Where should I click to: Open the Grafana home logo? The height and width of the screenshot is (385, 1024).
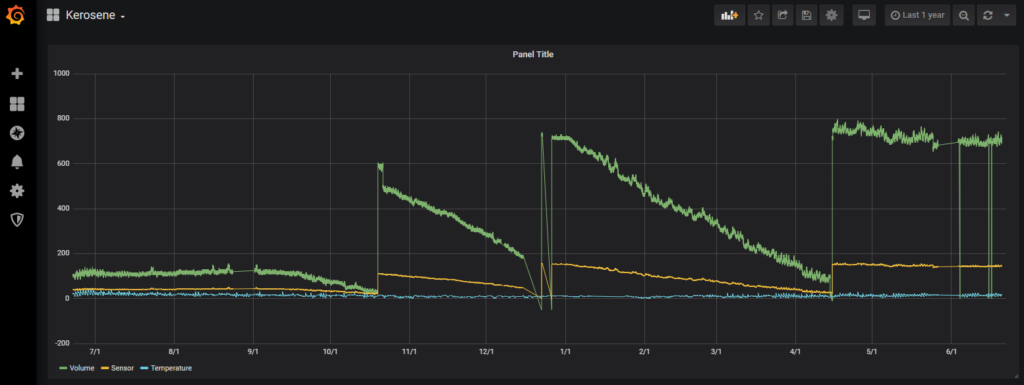click(17, 15)
